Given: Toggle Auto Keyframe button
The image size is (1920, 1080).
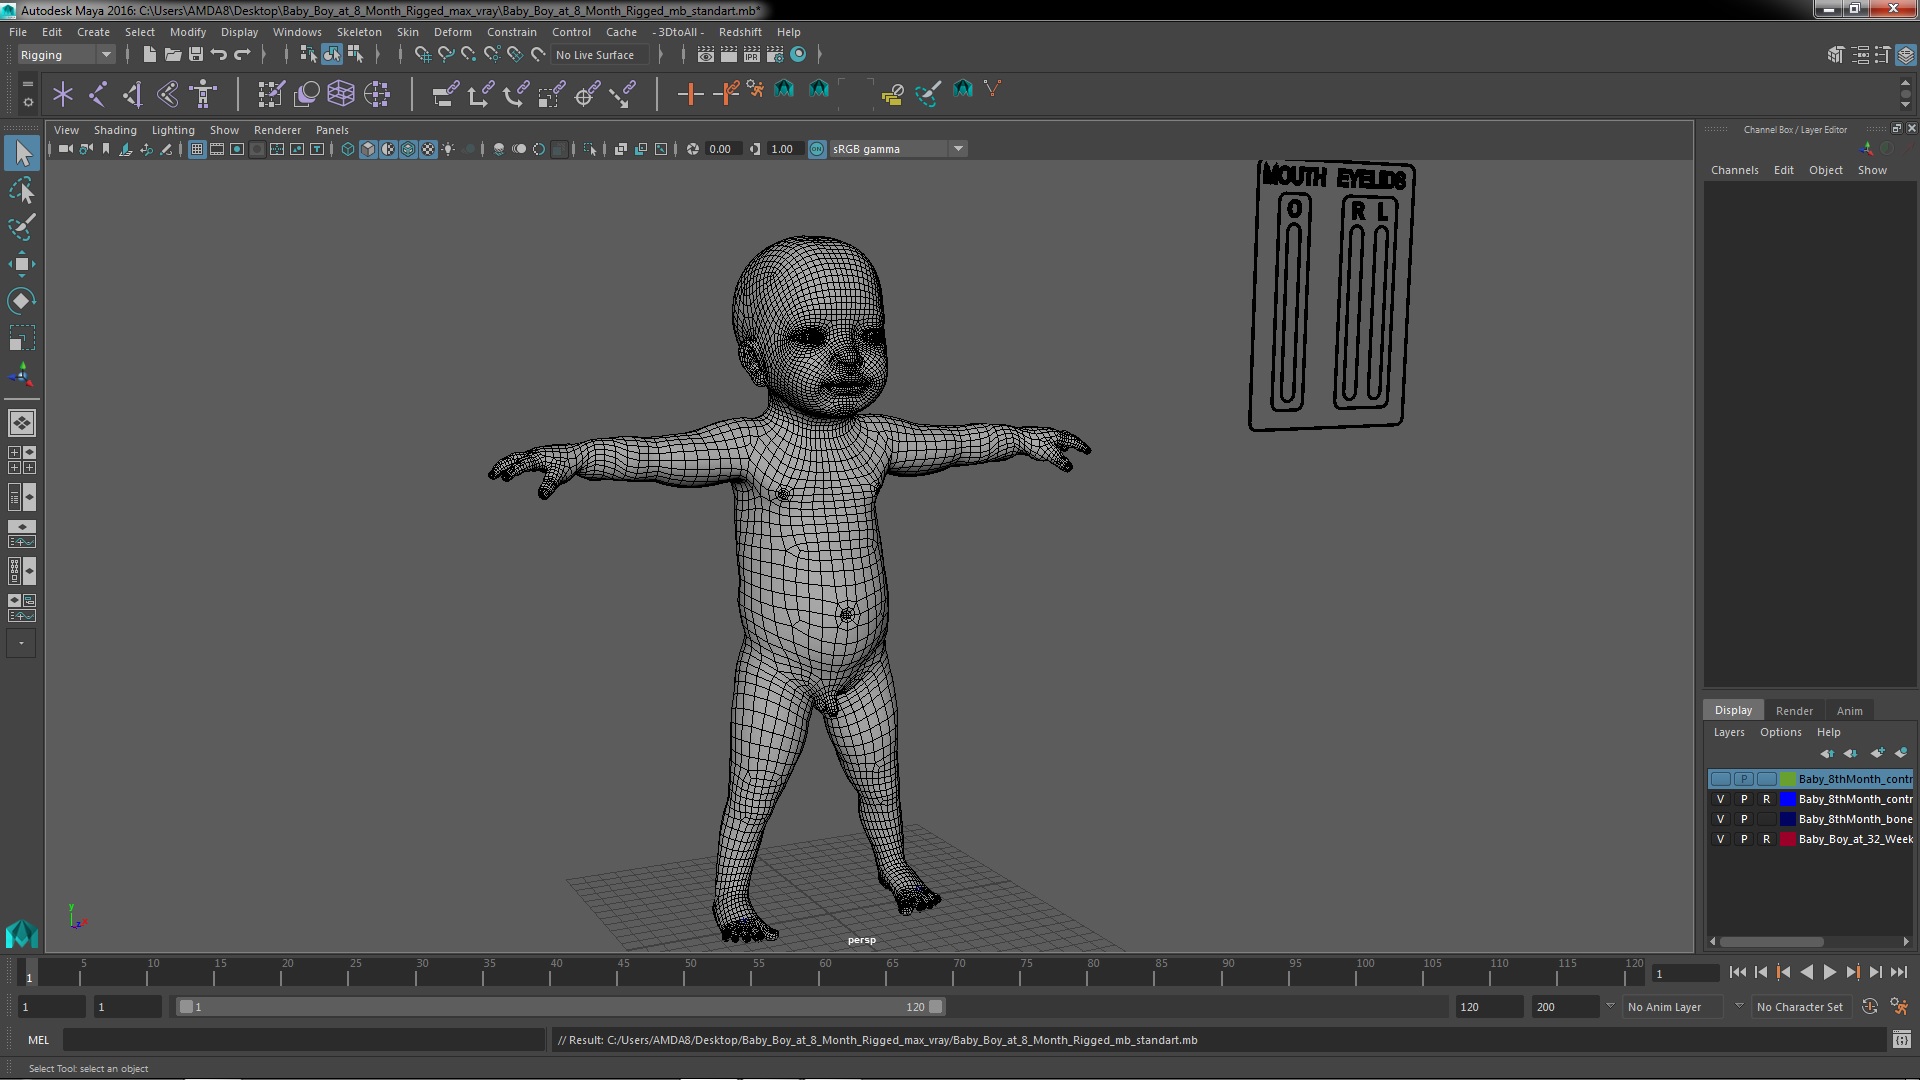Looking at the screenshot, I should (1869, 1007).
